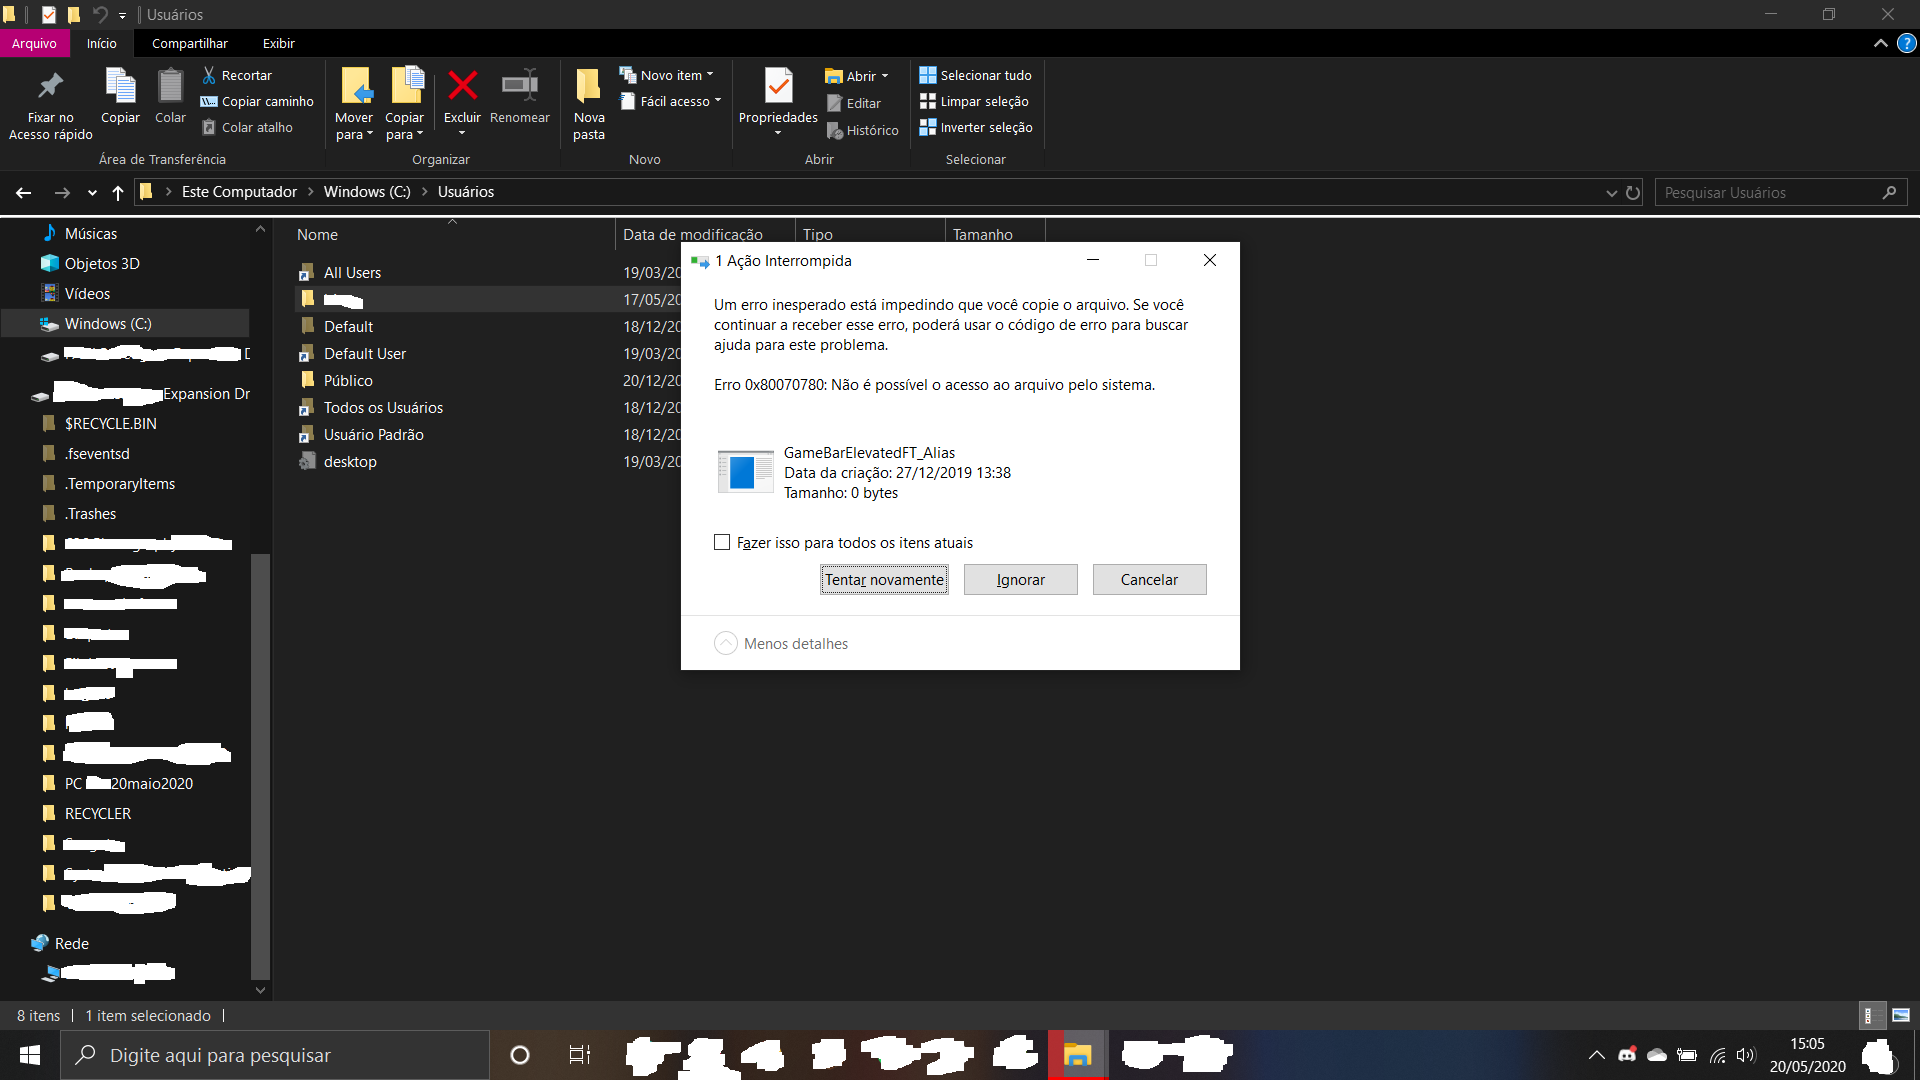This screenshot has height=1080, width=1920.
Task: Switch to large icons view layout
Action: pos(1901,1015)
